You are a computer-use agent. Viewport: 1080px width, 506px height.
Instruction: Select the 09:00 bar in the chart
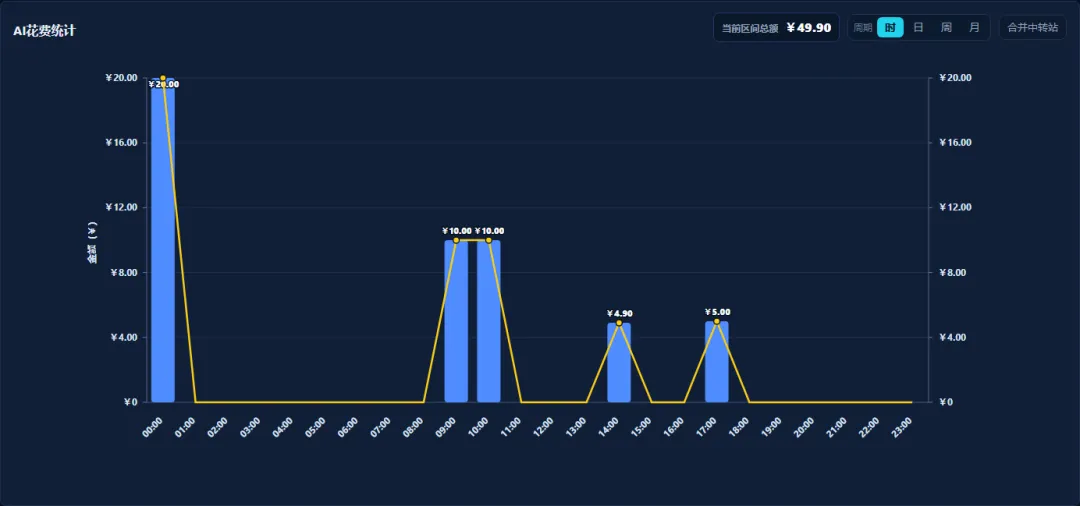pyautogui.click(x=456, y=321)
